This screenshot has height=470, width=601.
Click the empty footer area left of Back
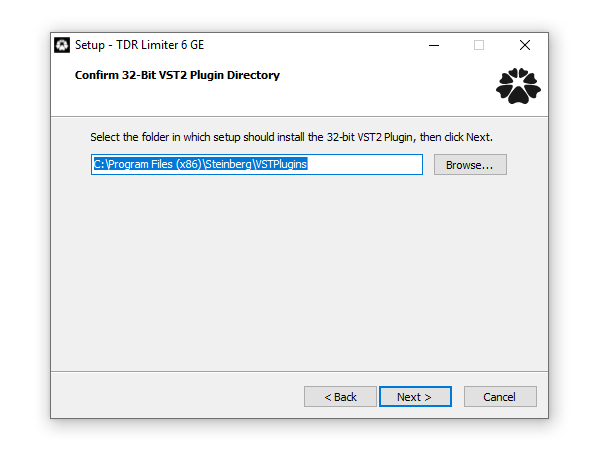point(176,396)
